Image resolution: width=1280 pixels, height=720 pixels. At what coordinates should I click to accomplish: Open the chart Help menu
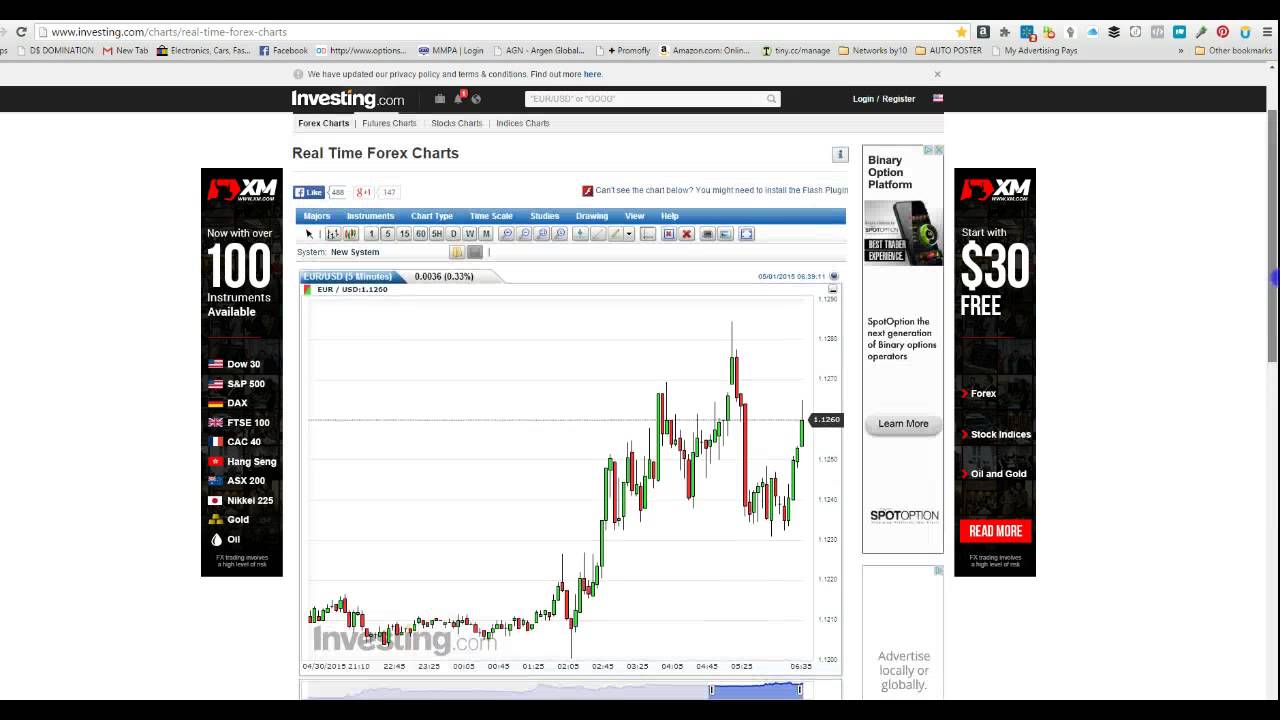click(670, 216)
